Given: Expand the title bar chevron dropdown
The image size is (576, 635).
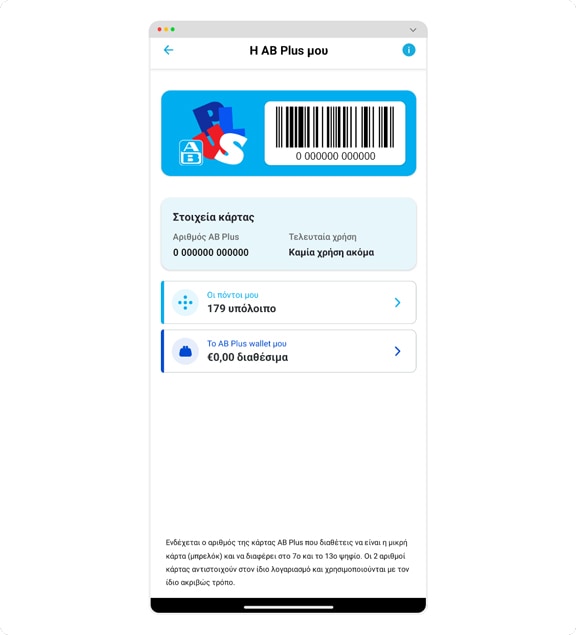Looking at the screenshot, I should click(x=413, y=30).
